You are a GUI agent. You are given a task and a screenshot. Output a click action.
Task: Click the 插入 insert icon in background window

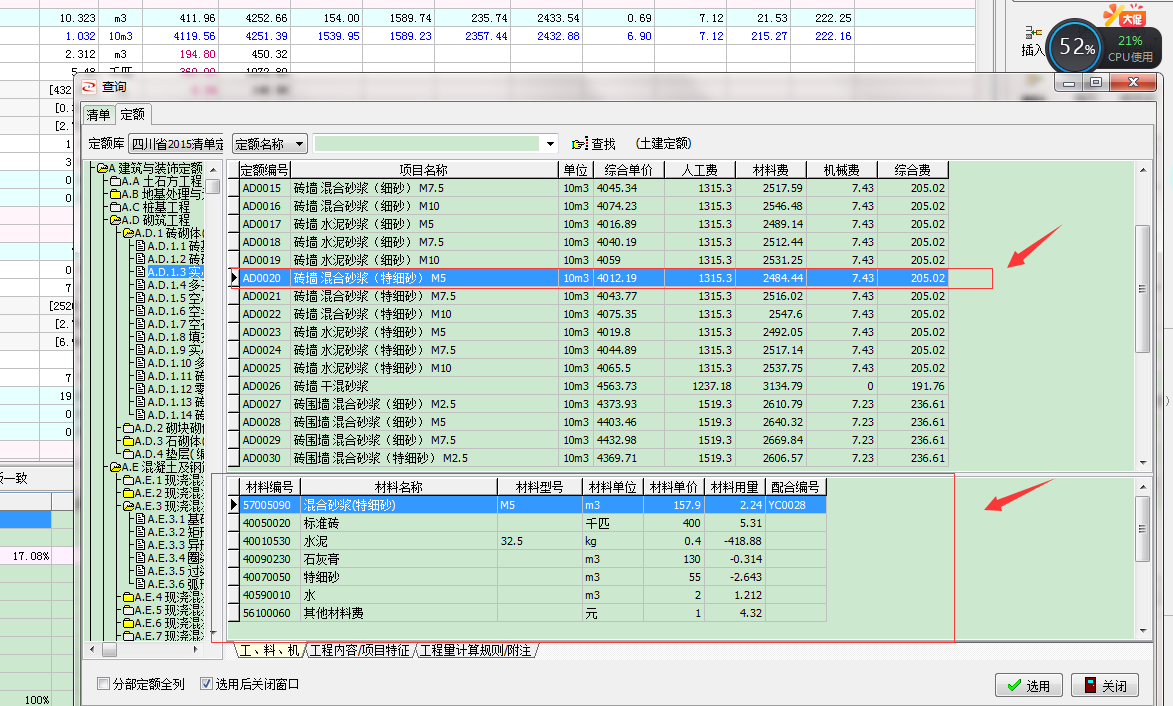(1033, 32)
